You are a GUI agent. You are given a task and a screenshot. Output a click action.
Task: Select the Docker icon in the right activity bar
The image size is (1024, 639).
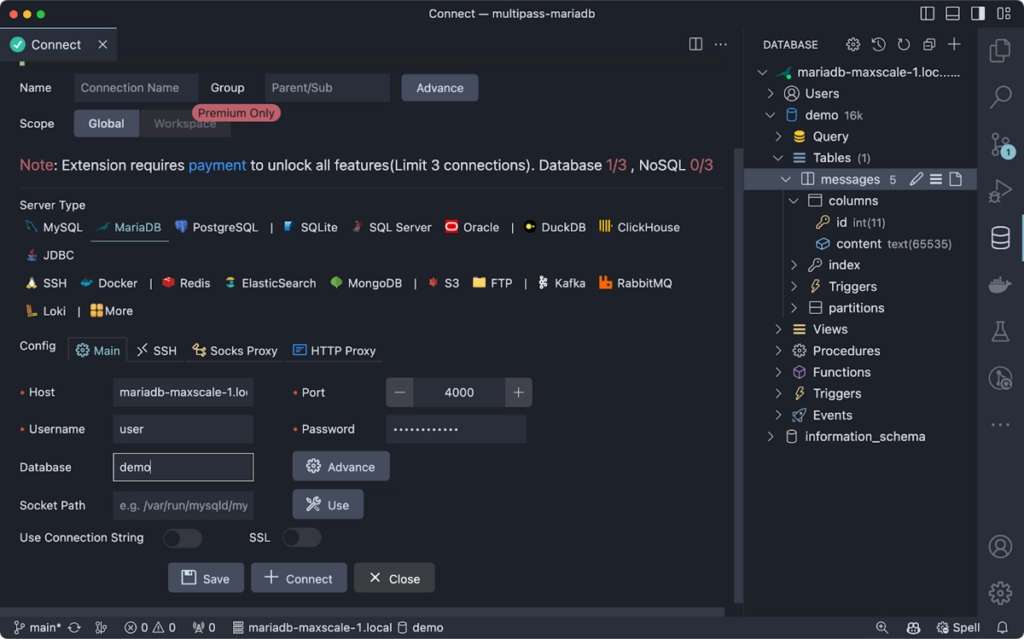(1000, 283)
